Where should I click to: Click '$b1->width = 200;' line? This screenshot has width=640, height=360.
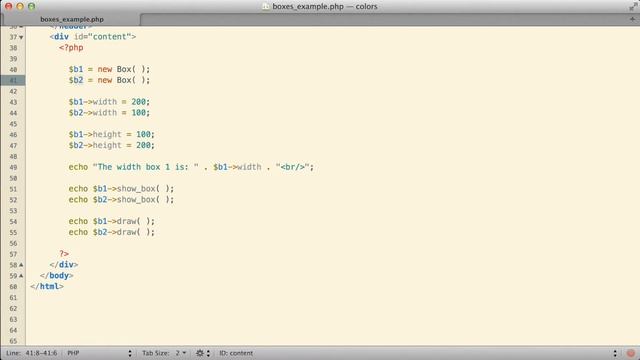point(109,102)
